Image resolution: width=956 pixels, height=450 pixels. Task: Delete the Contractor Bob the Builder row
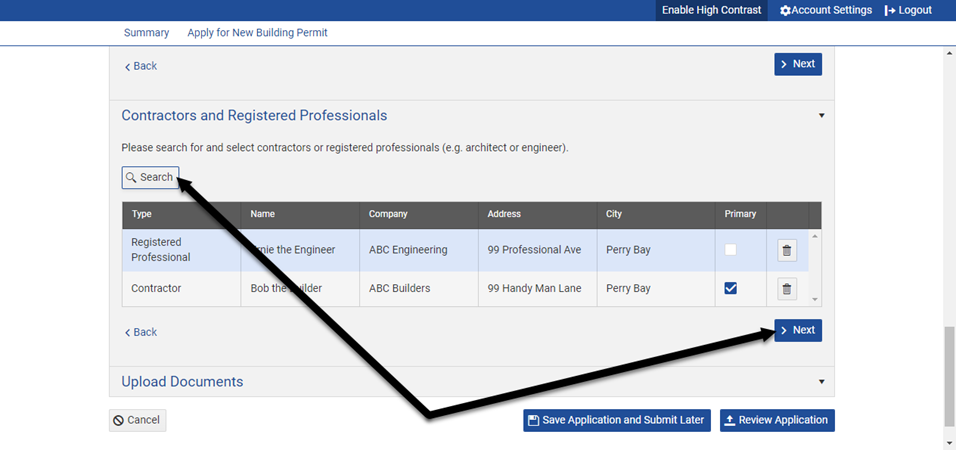[787, 289]
